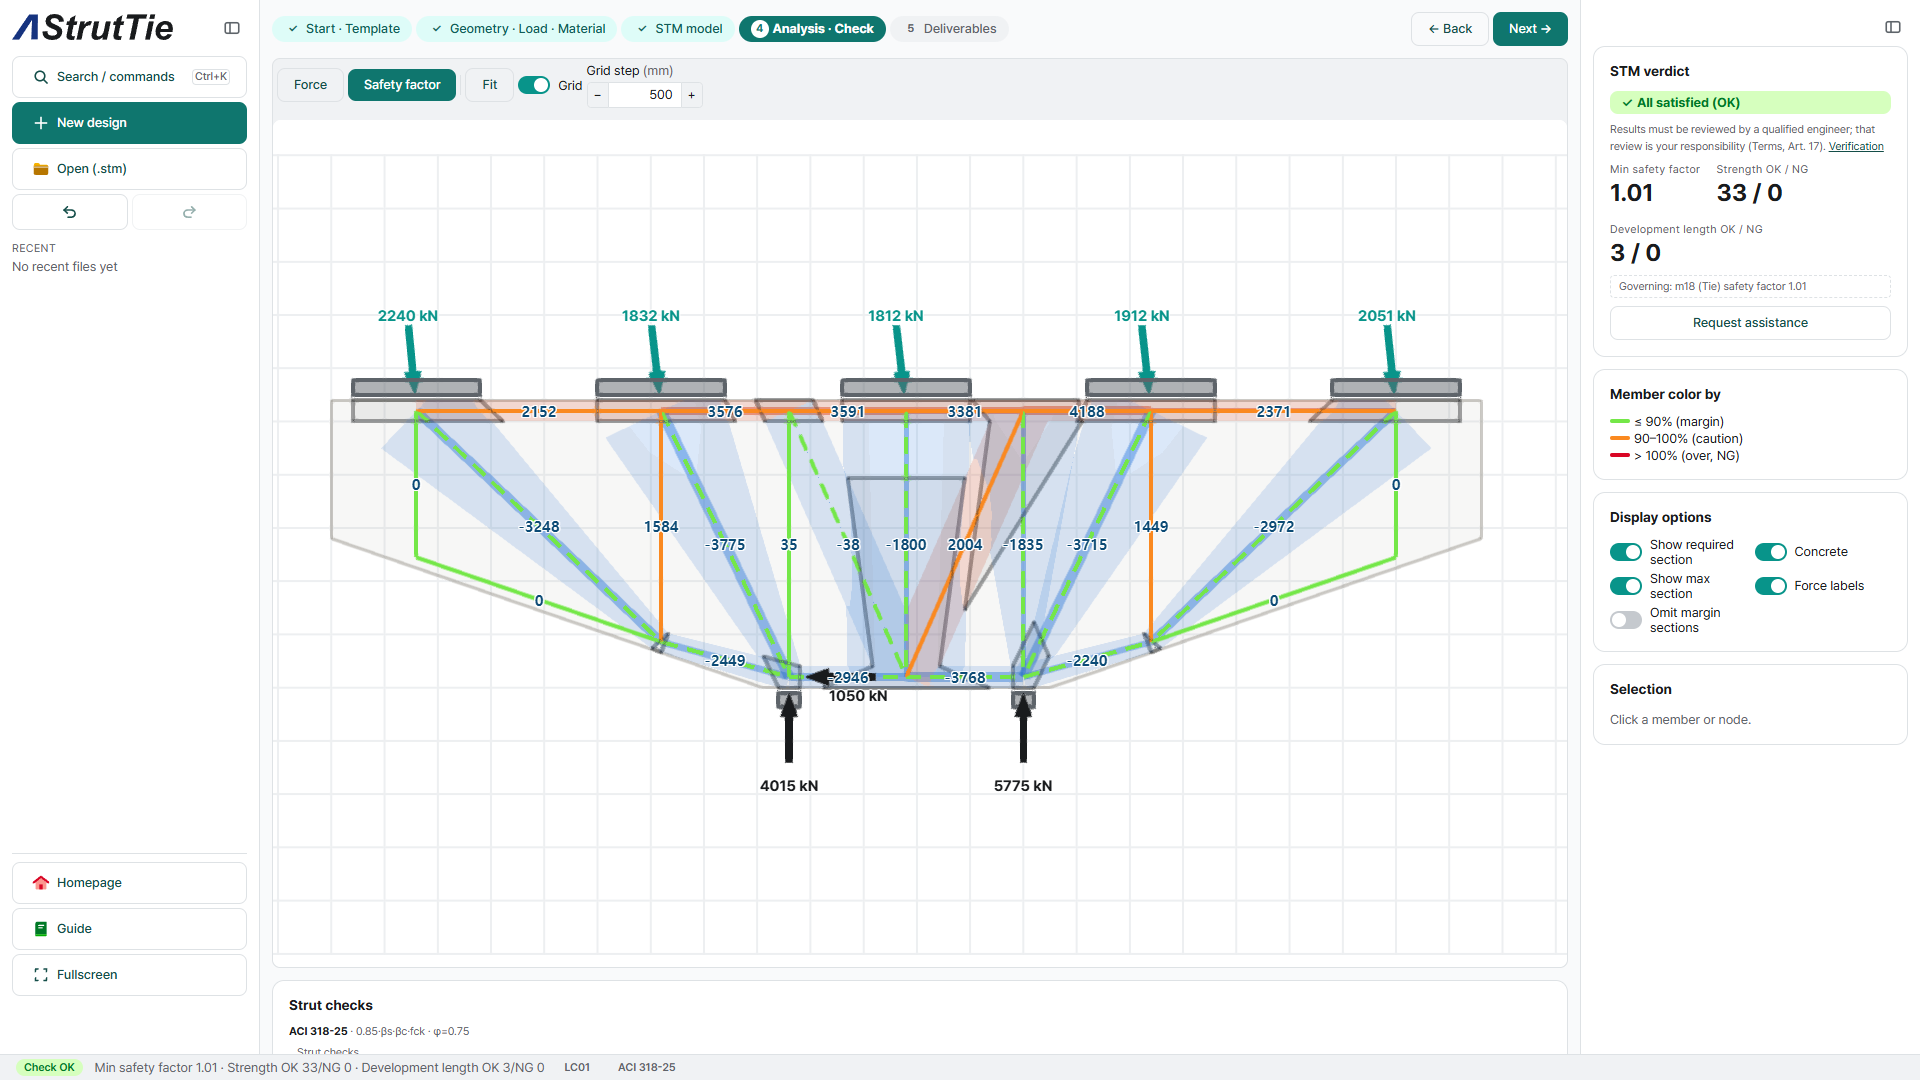1920x1080 pixels.
Task: Click the All satisfied (OK) verdict badge
Action: pyautogui.click(x=1750, y=103)
